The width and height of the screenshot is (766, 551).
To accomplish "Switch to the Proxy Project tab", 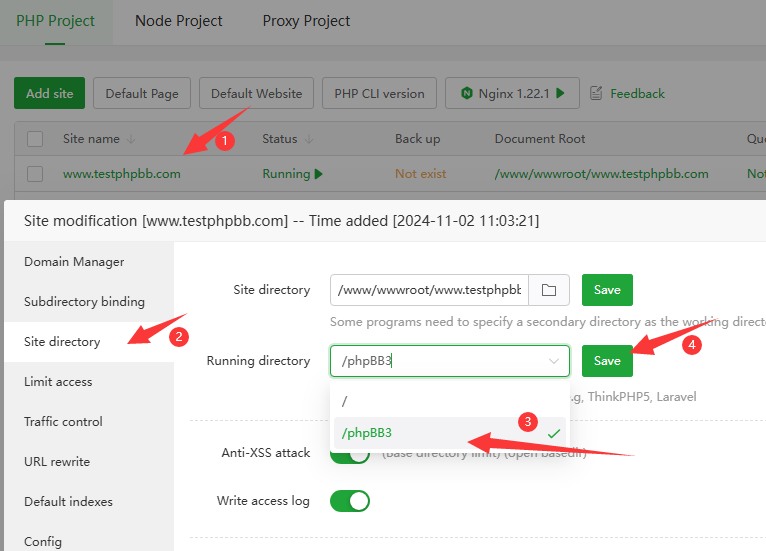I will [306, 21].
